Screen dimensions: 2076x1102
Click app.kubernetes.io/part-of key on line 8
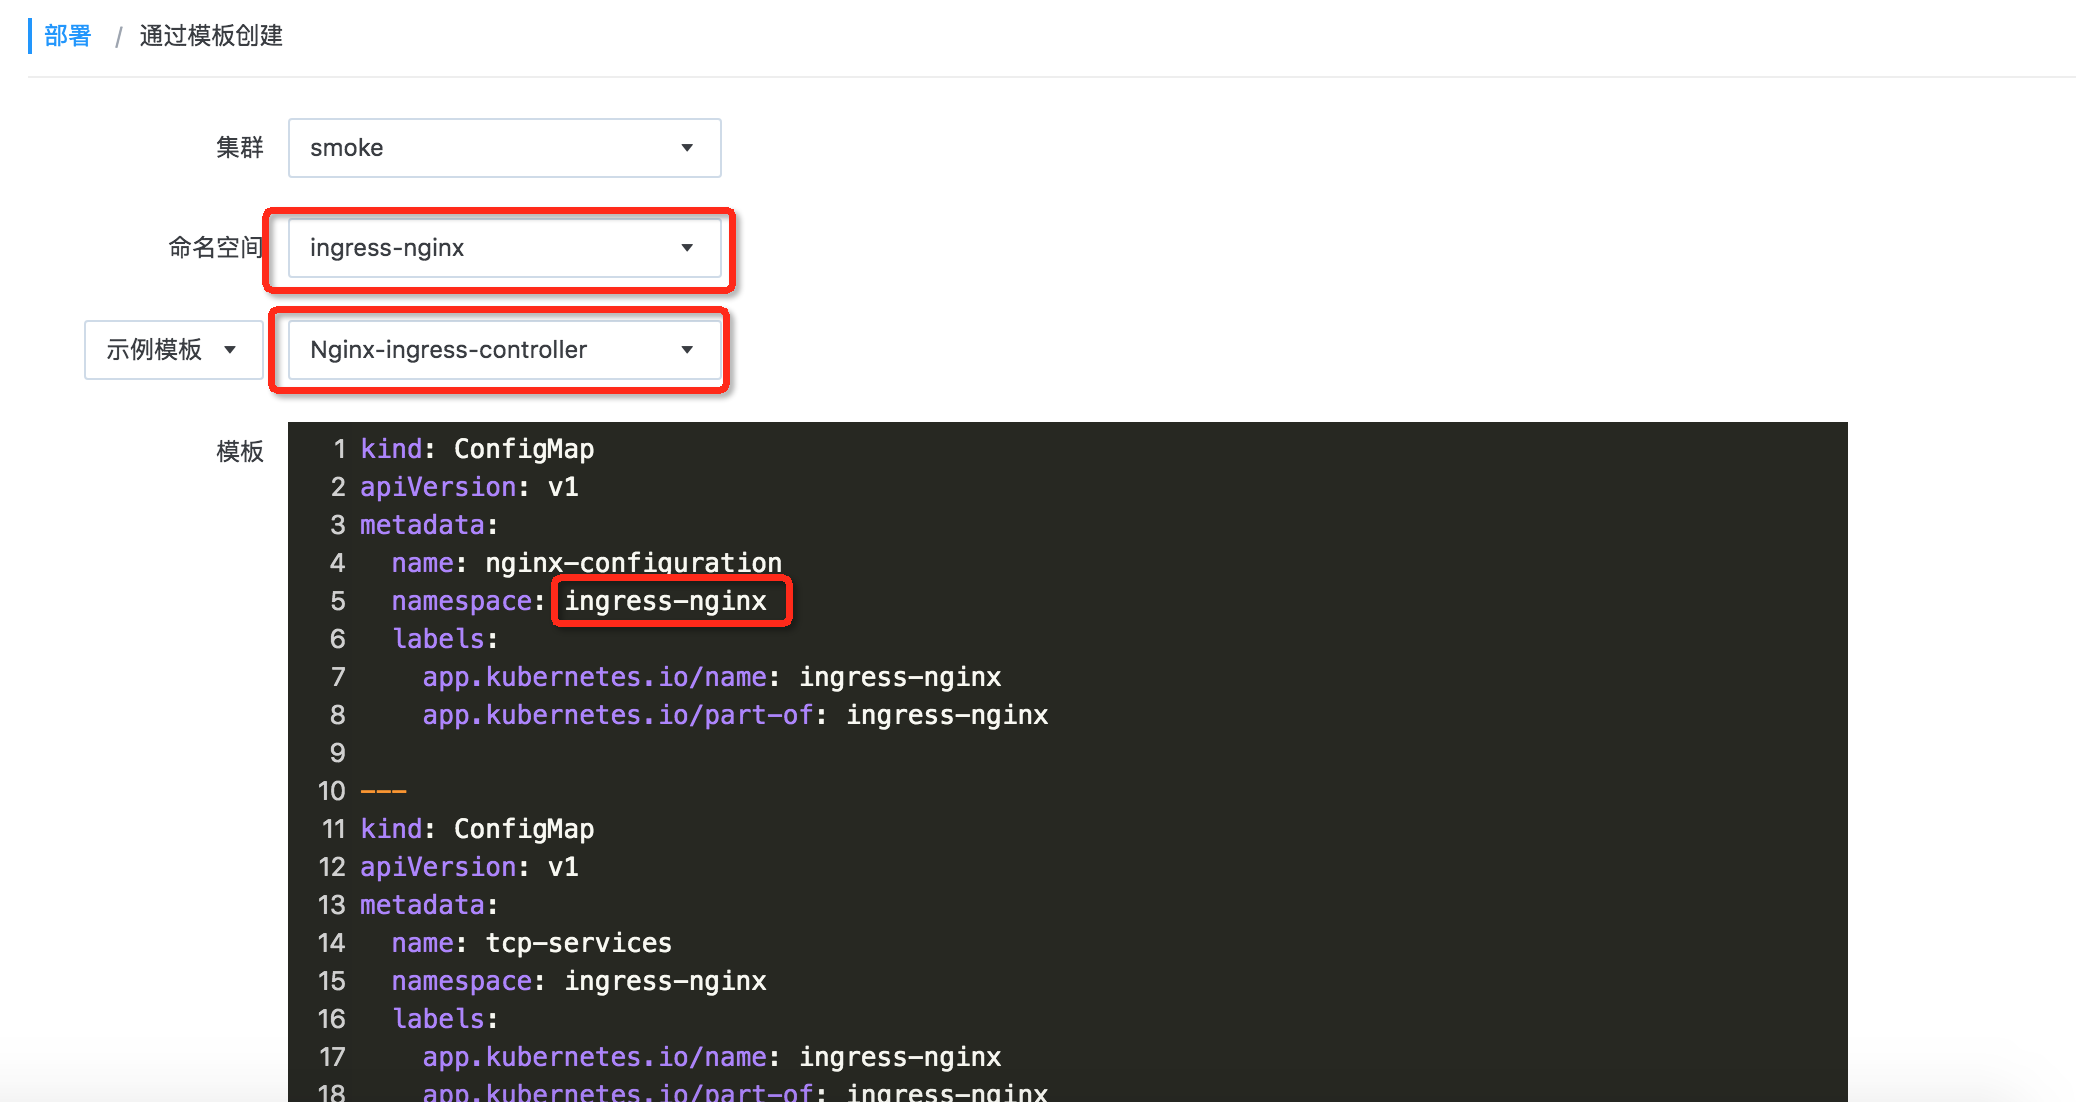pyautogui.click(x=618, y=715)
